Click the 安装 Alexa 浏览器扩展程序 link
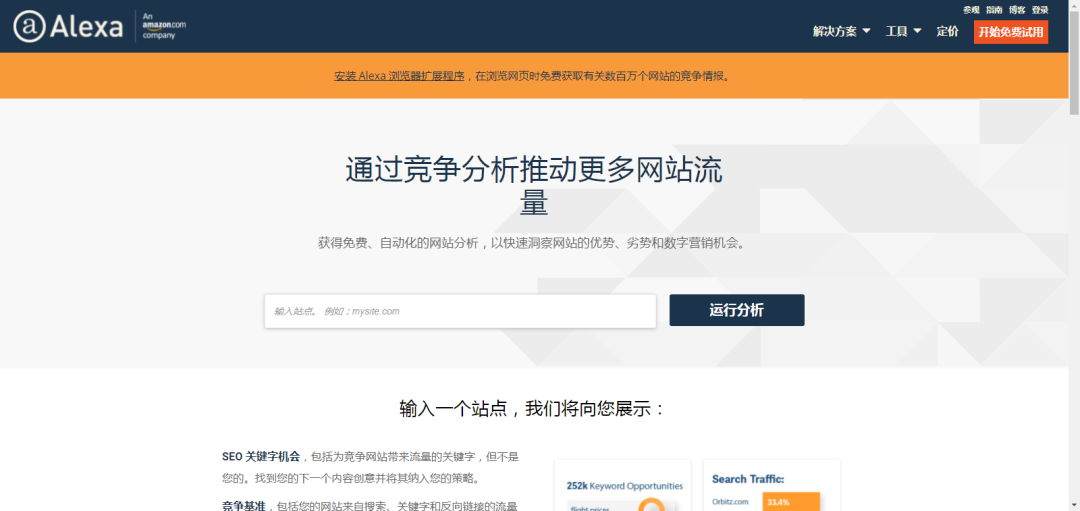 click(399, 76)
